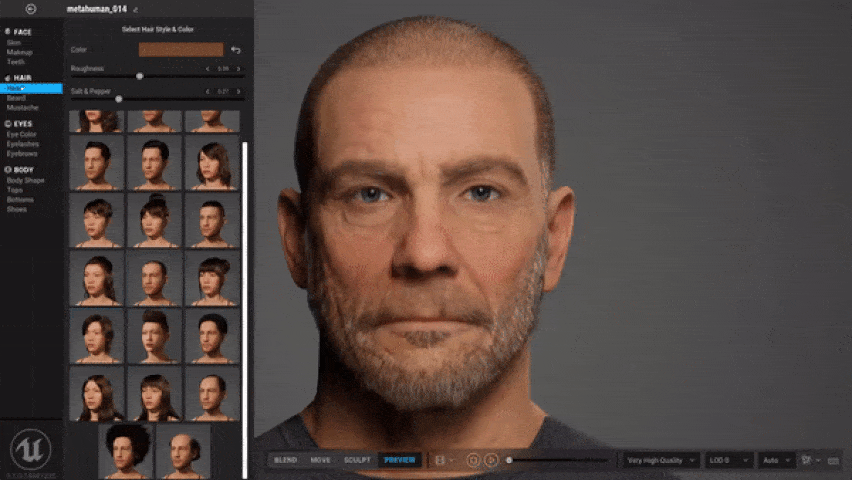Switch to Blend mode
Viewport: 852px width, 480px height.
[286, 460]
